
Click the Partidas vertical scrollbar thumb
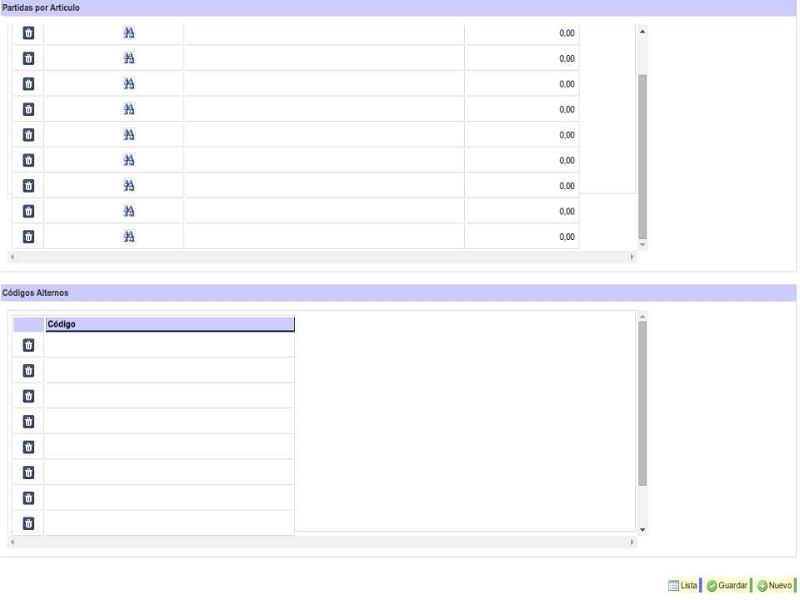click(x=642, y=155)
